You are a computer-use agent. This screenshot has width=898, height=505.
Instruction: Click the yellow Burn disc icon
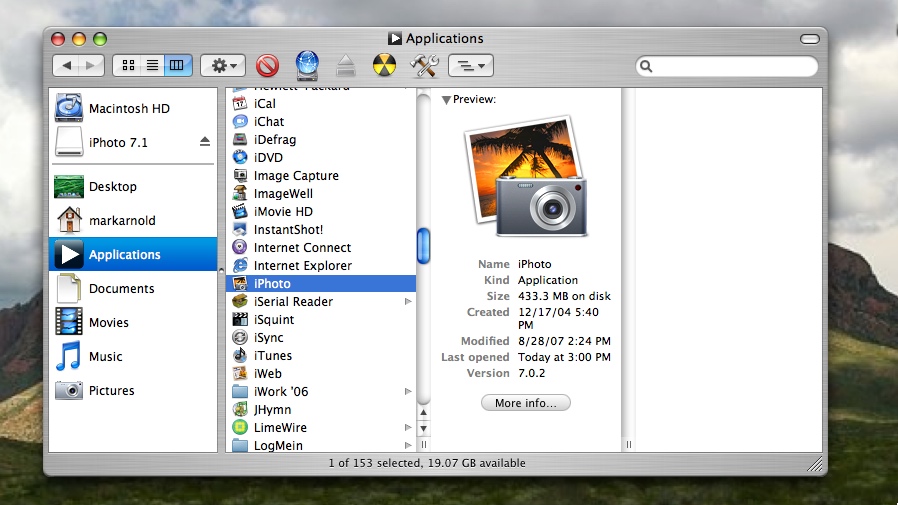[384, 65]
